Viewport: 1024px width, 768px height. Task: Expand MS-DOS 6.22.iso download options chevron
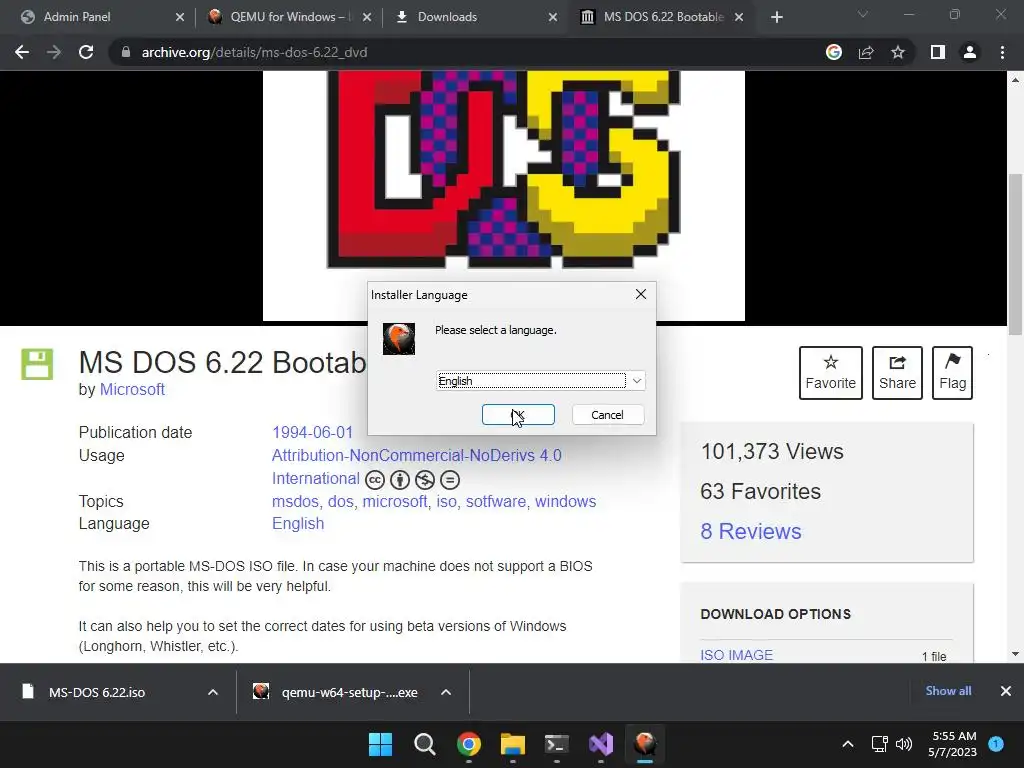coord(213,692)
